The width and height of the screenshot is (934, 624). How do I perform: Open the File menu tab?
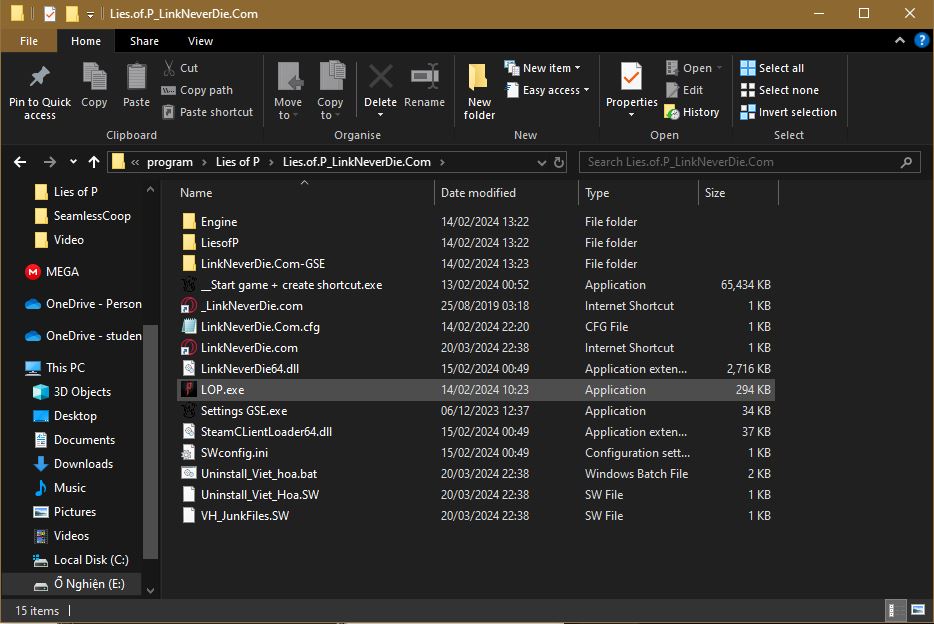click(29, 41)
